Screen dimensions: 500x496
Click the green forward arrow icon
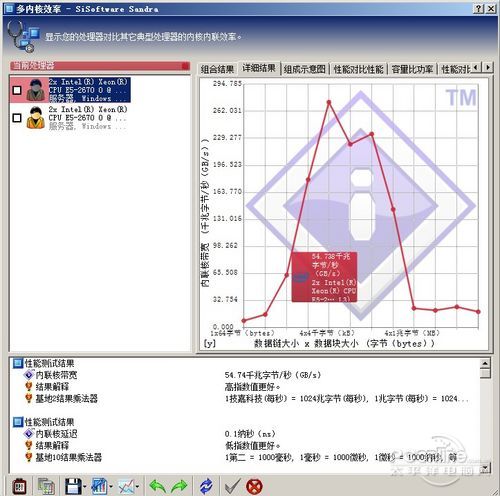[x=179, y=486]
